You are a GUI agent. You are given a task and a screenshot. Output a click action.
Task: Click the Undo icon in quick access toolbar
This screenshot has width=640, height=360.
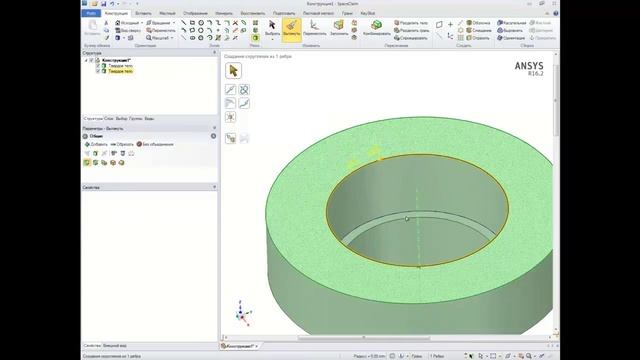coord(111,4)
